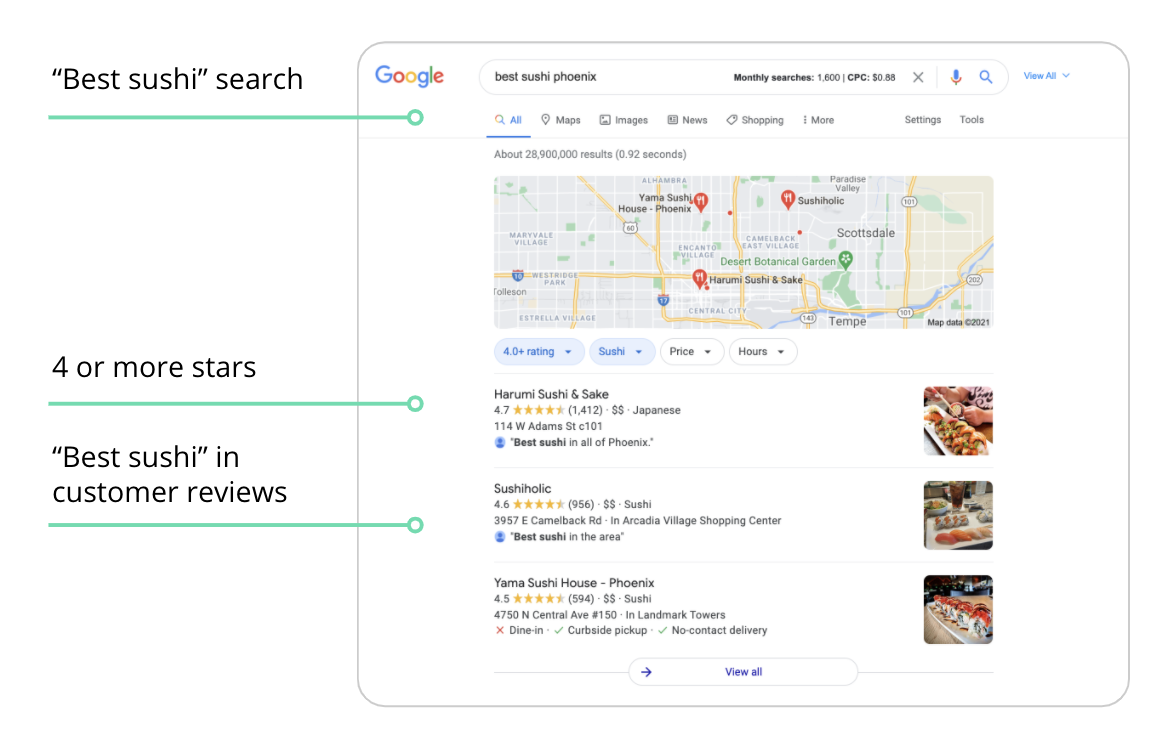Open the More options with the three-dot icon
The height and width of the screenshot is (734, 1152).
click(x=817, y=120)
